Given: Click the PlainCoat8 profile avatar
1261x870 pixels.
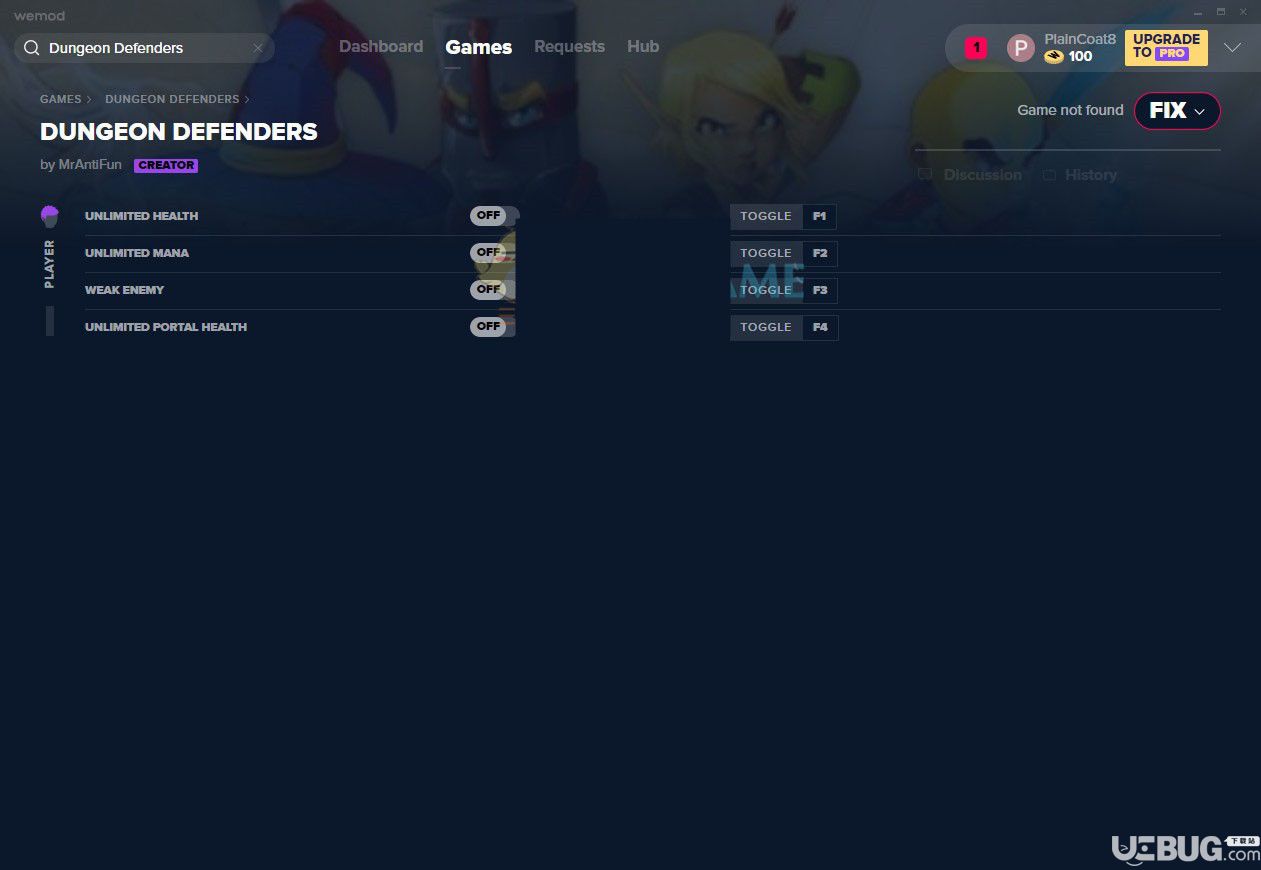Looking at the screenshot, I should coord(1020,48).
